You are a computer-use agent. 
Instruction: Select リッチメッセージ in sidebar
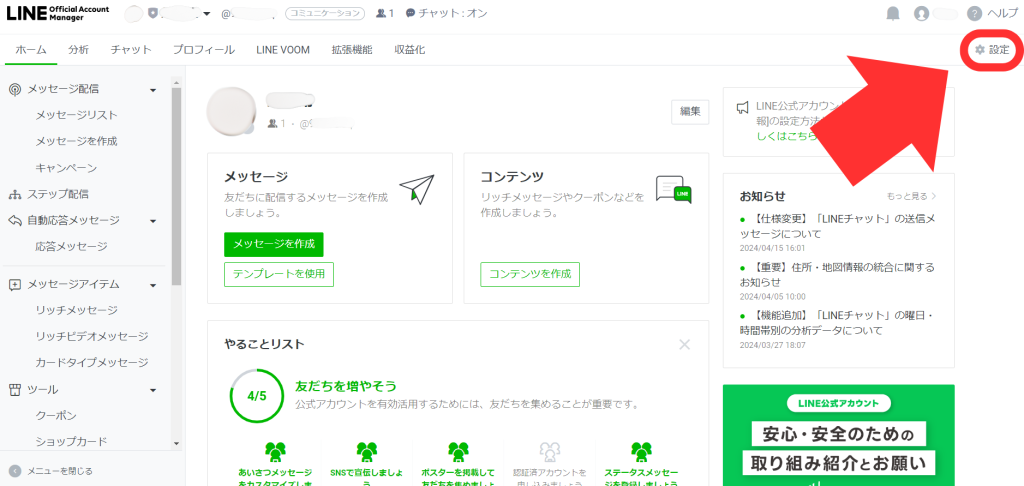click(76, 310)
